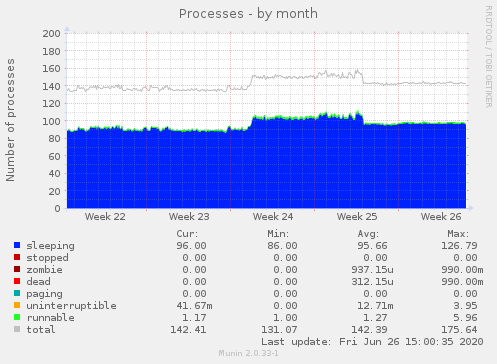Click the Week 22 axis label
The width and height of the screenshot is (497, 364).
[x=105, y=217]
